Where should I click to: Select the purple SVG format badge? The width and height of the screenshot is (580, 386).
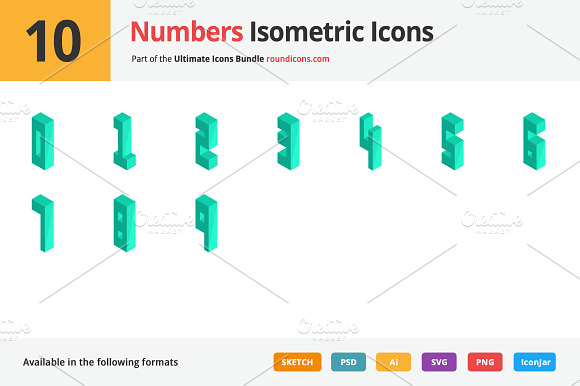[x=439, y=362]
